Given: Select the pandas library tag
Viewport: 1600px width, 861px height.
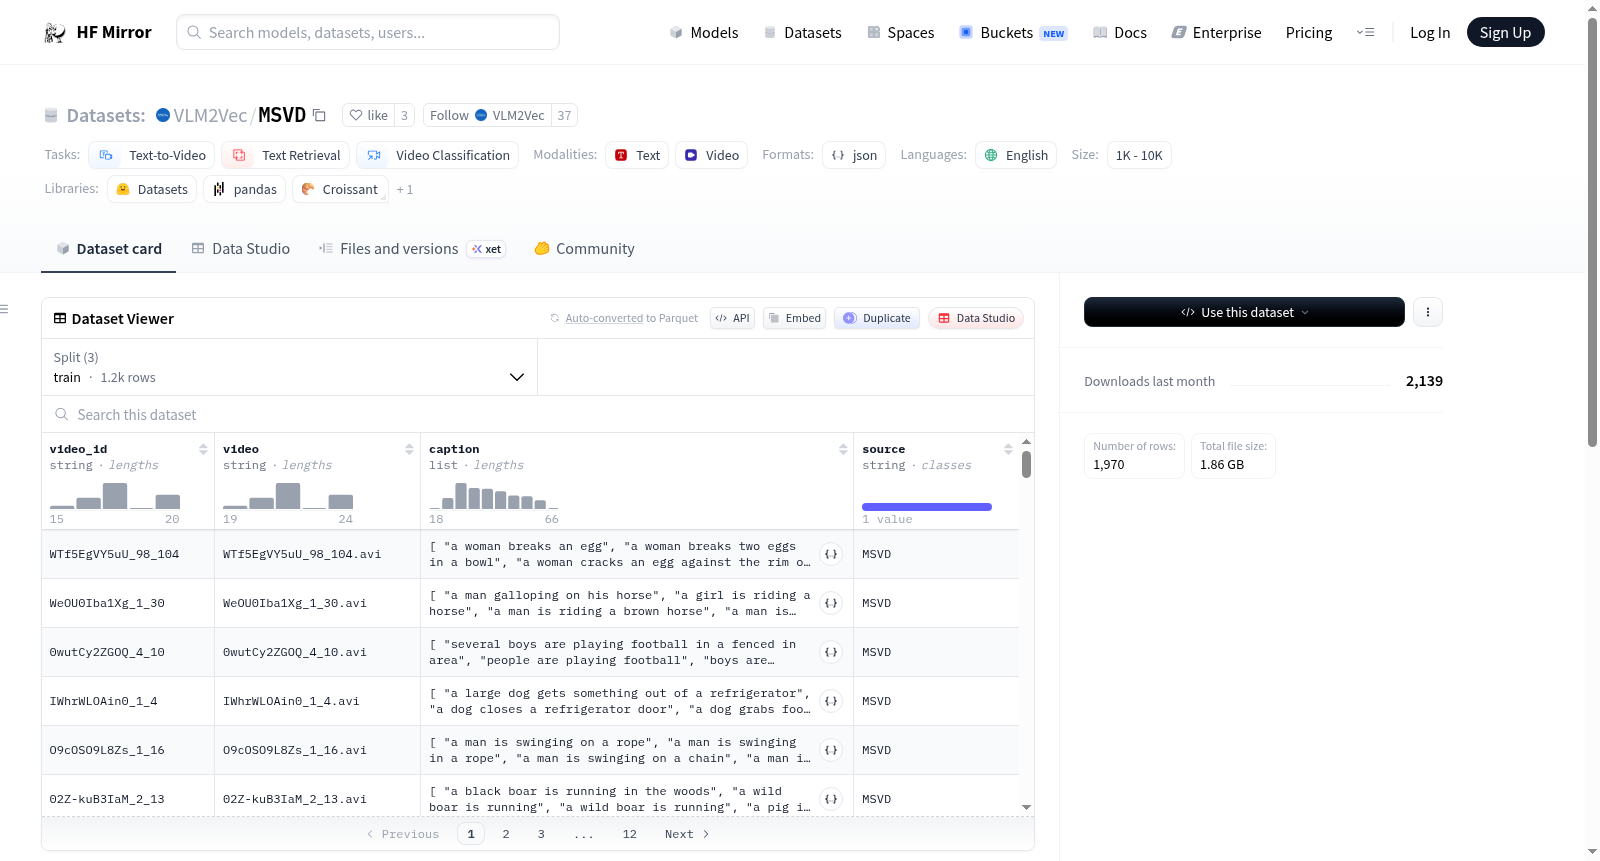Looking at the screenshot, I should (x=245, y=189).
